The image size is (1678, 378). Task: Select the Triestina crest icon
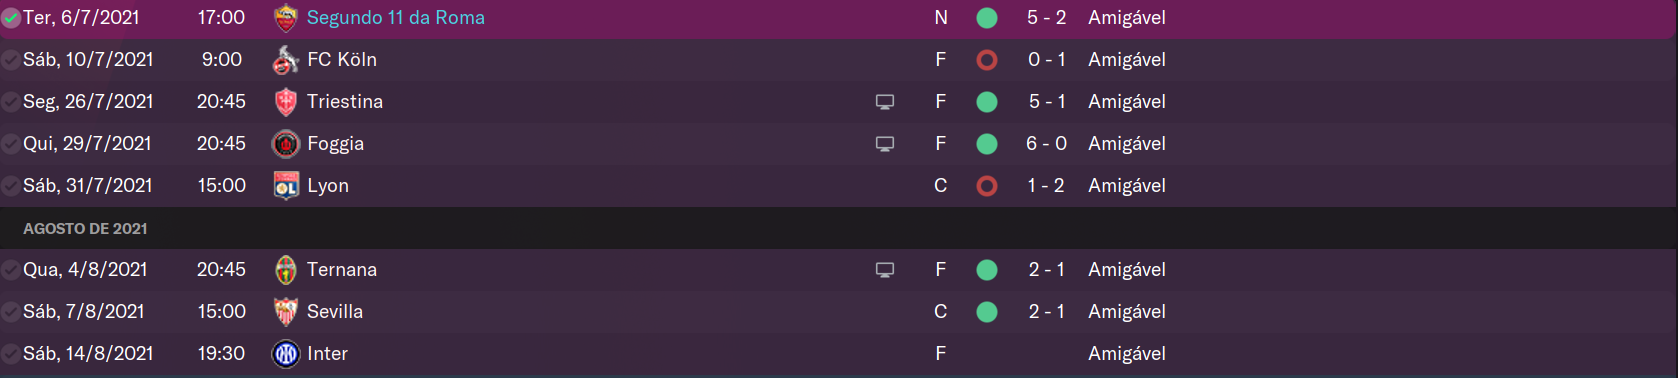(286, 102)
